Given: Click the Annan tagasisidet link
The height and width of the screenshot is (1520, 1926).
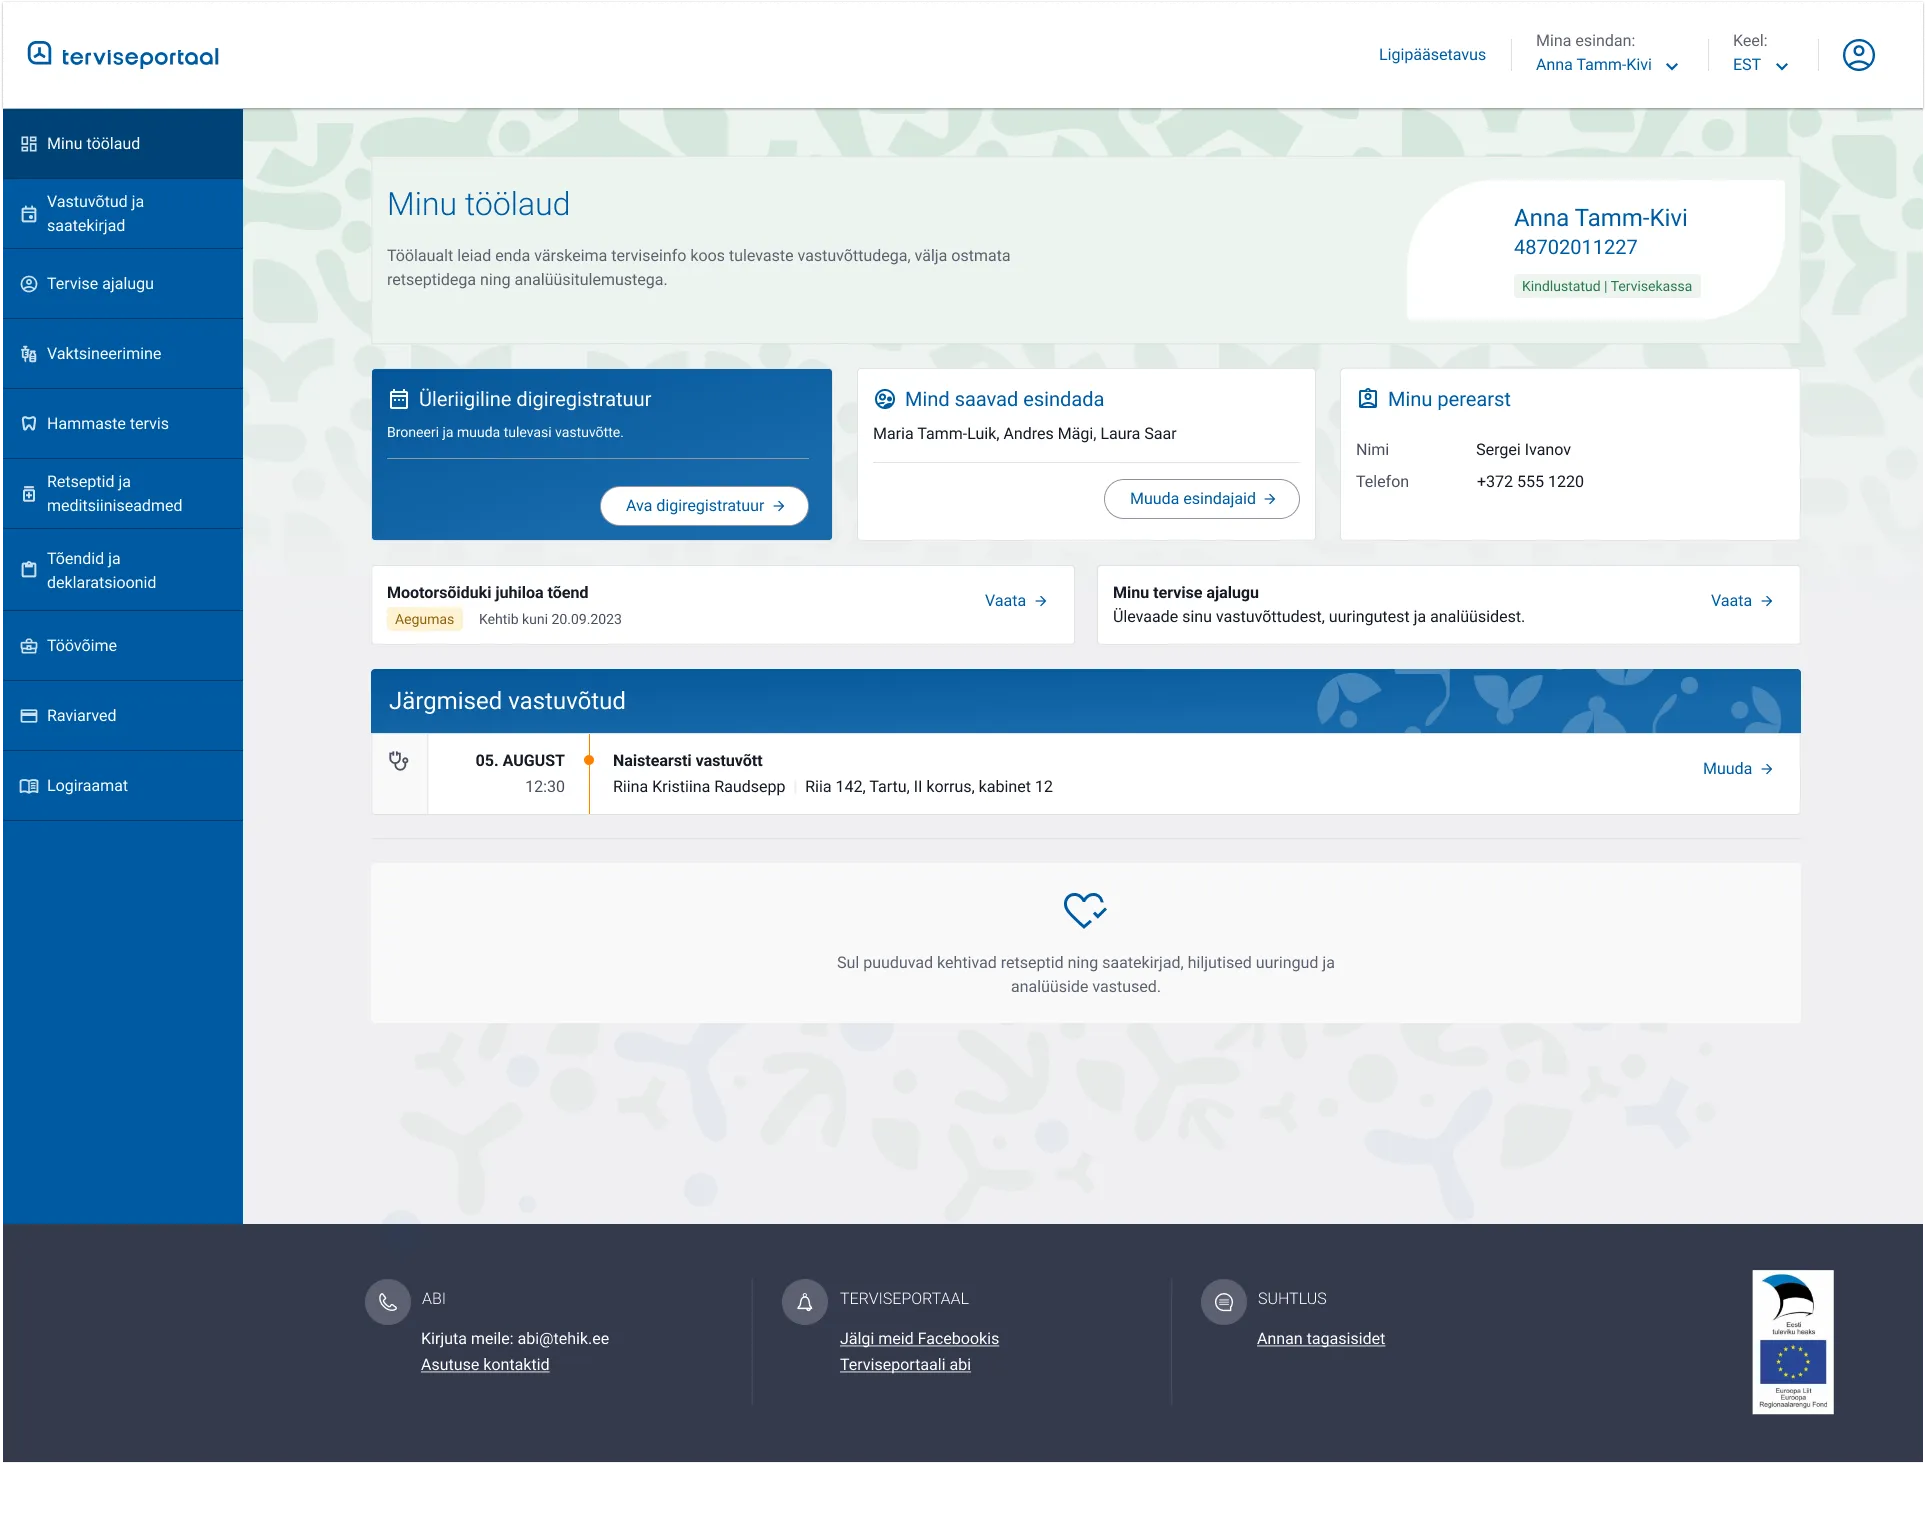Looking at the screenshot, I should (1321, 1339).
